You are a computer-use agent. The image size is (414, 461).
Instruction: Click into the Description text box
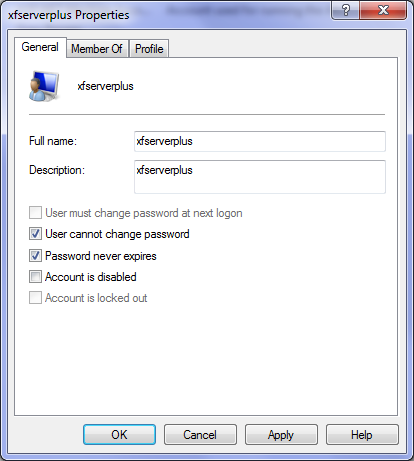click(x=260, y=177)
